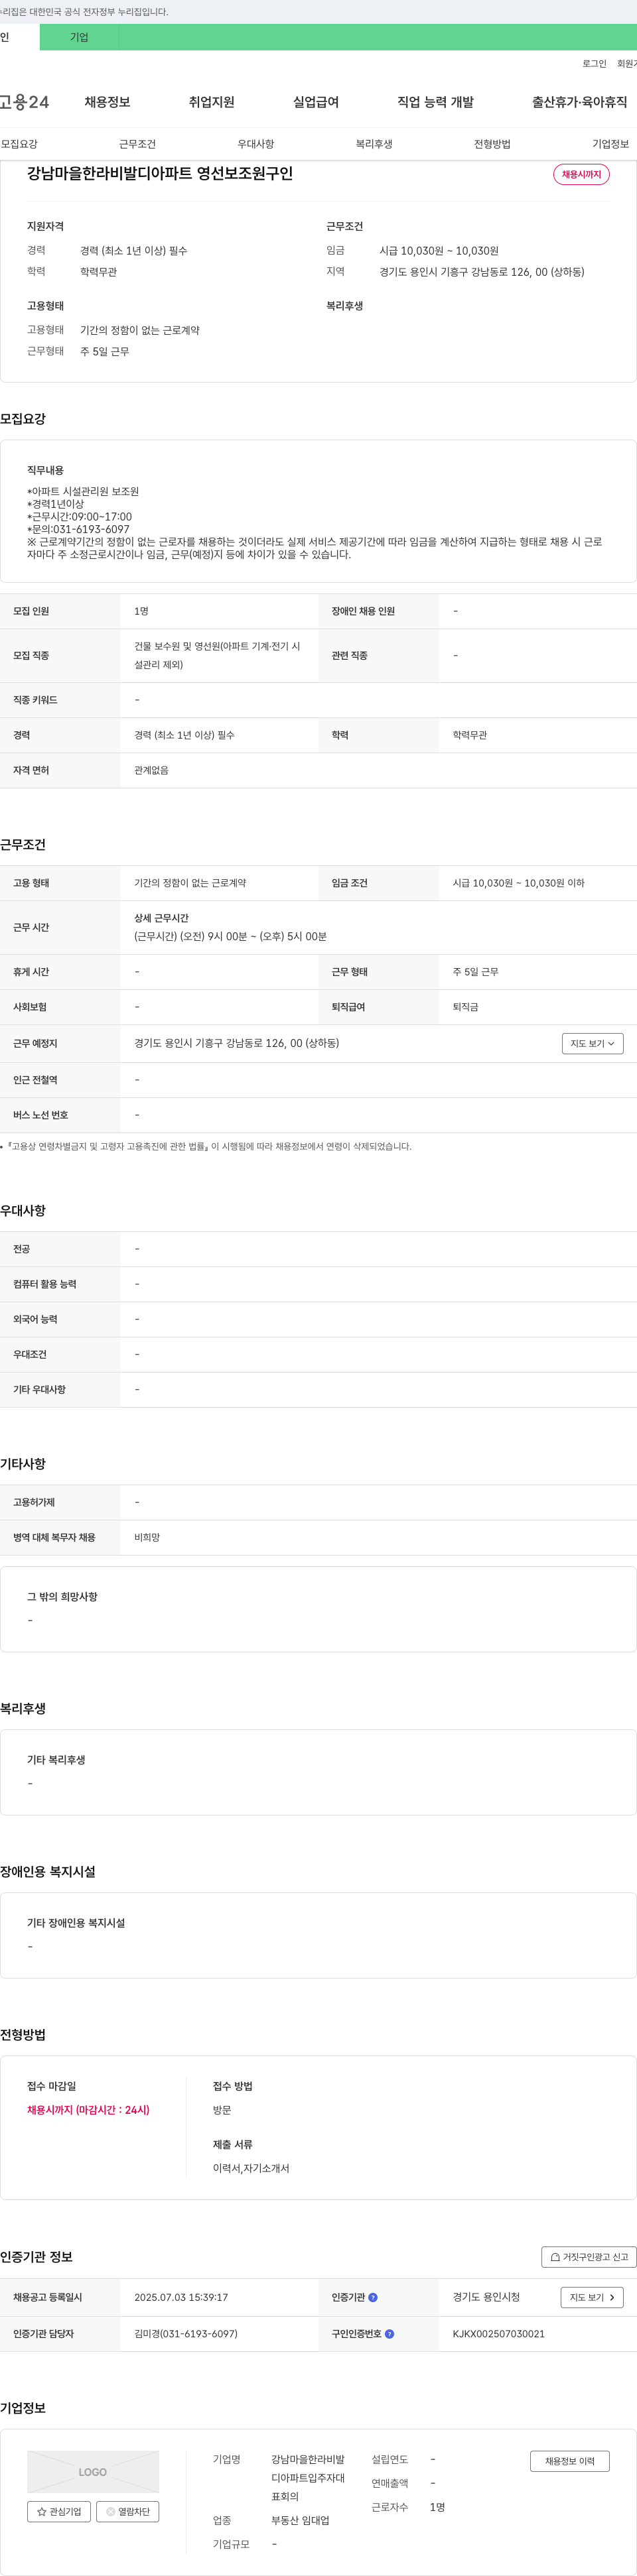Click the 로그인 link
Image resolution: width=637 pixels, height=2576 pixels.
point(594,63)
